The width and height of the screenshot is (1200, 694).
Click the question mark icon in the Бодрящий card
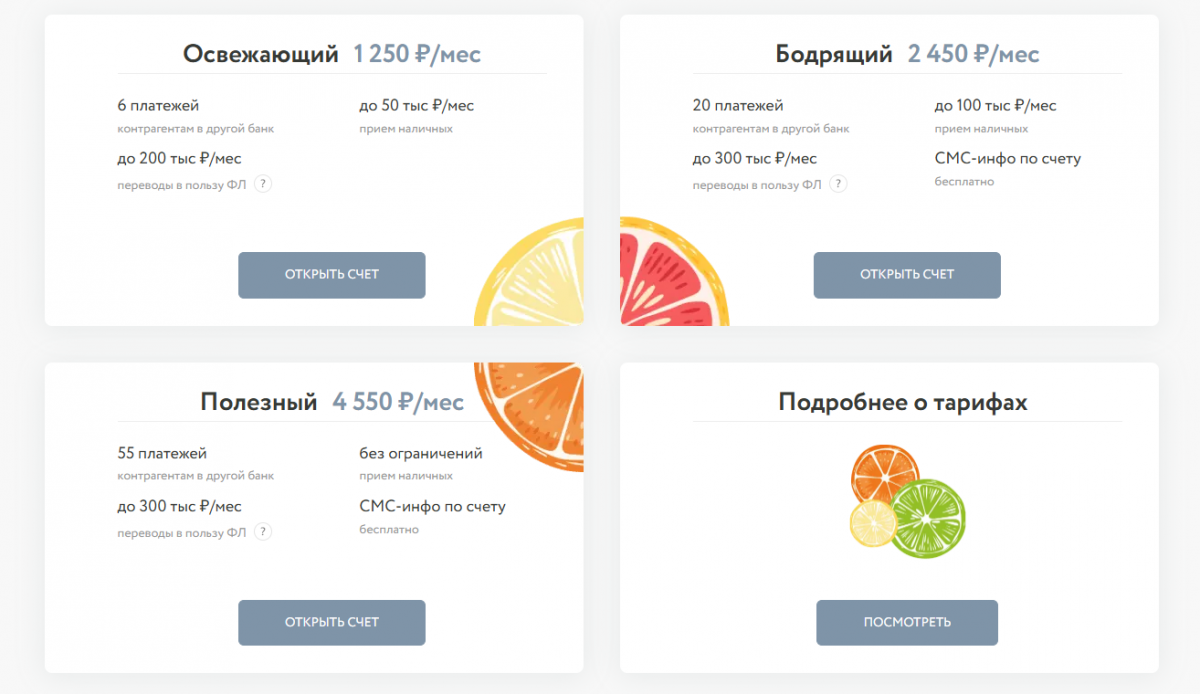(x=838, y=184)
